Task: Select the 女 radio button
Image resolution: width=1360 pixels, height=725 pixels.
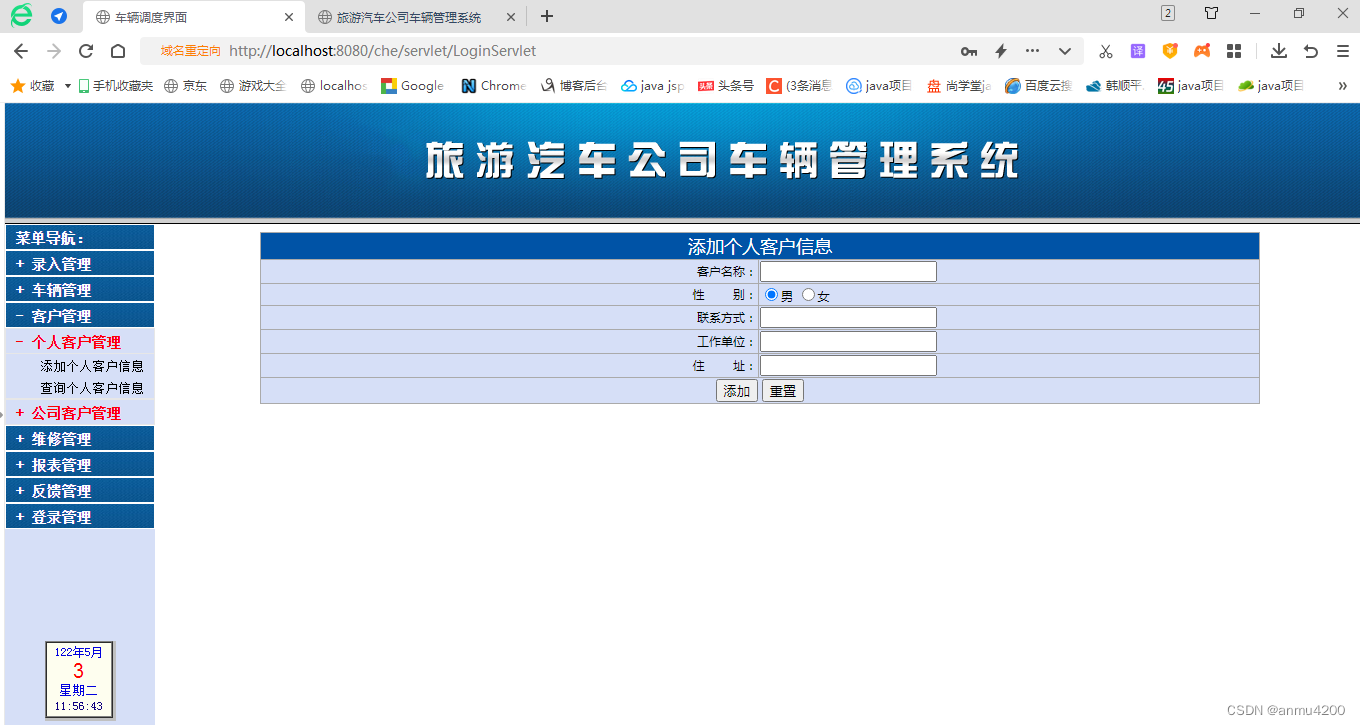Action: coord(808,295)
